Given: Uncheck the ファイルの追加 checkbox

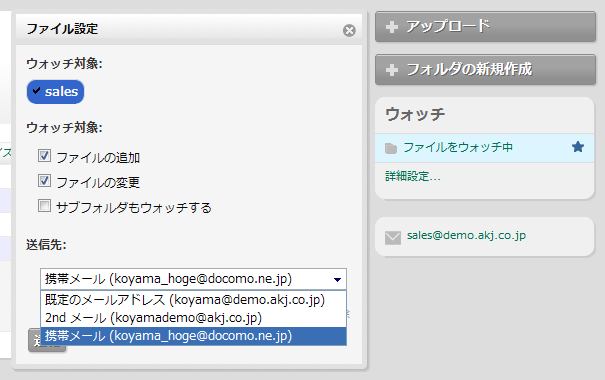Looking at the screenshot, I should (44, 156).
